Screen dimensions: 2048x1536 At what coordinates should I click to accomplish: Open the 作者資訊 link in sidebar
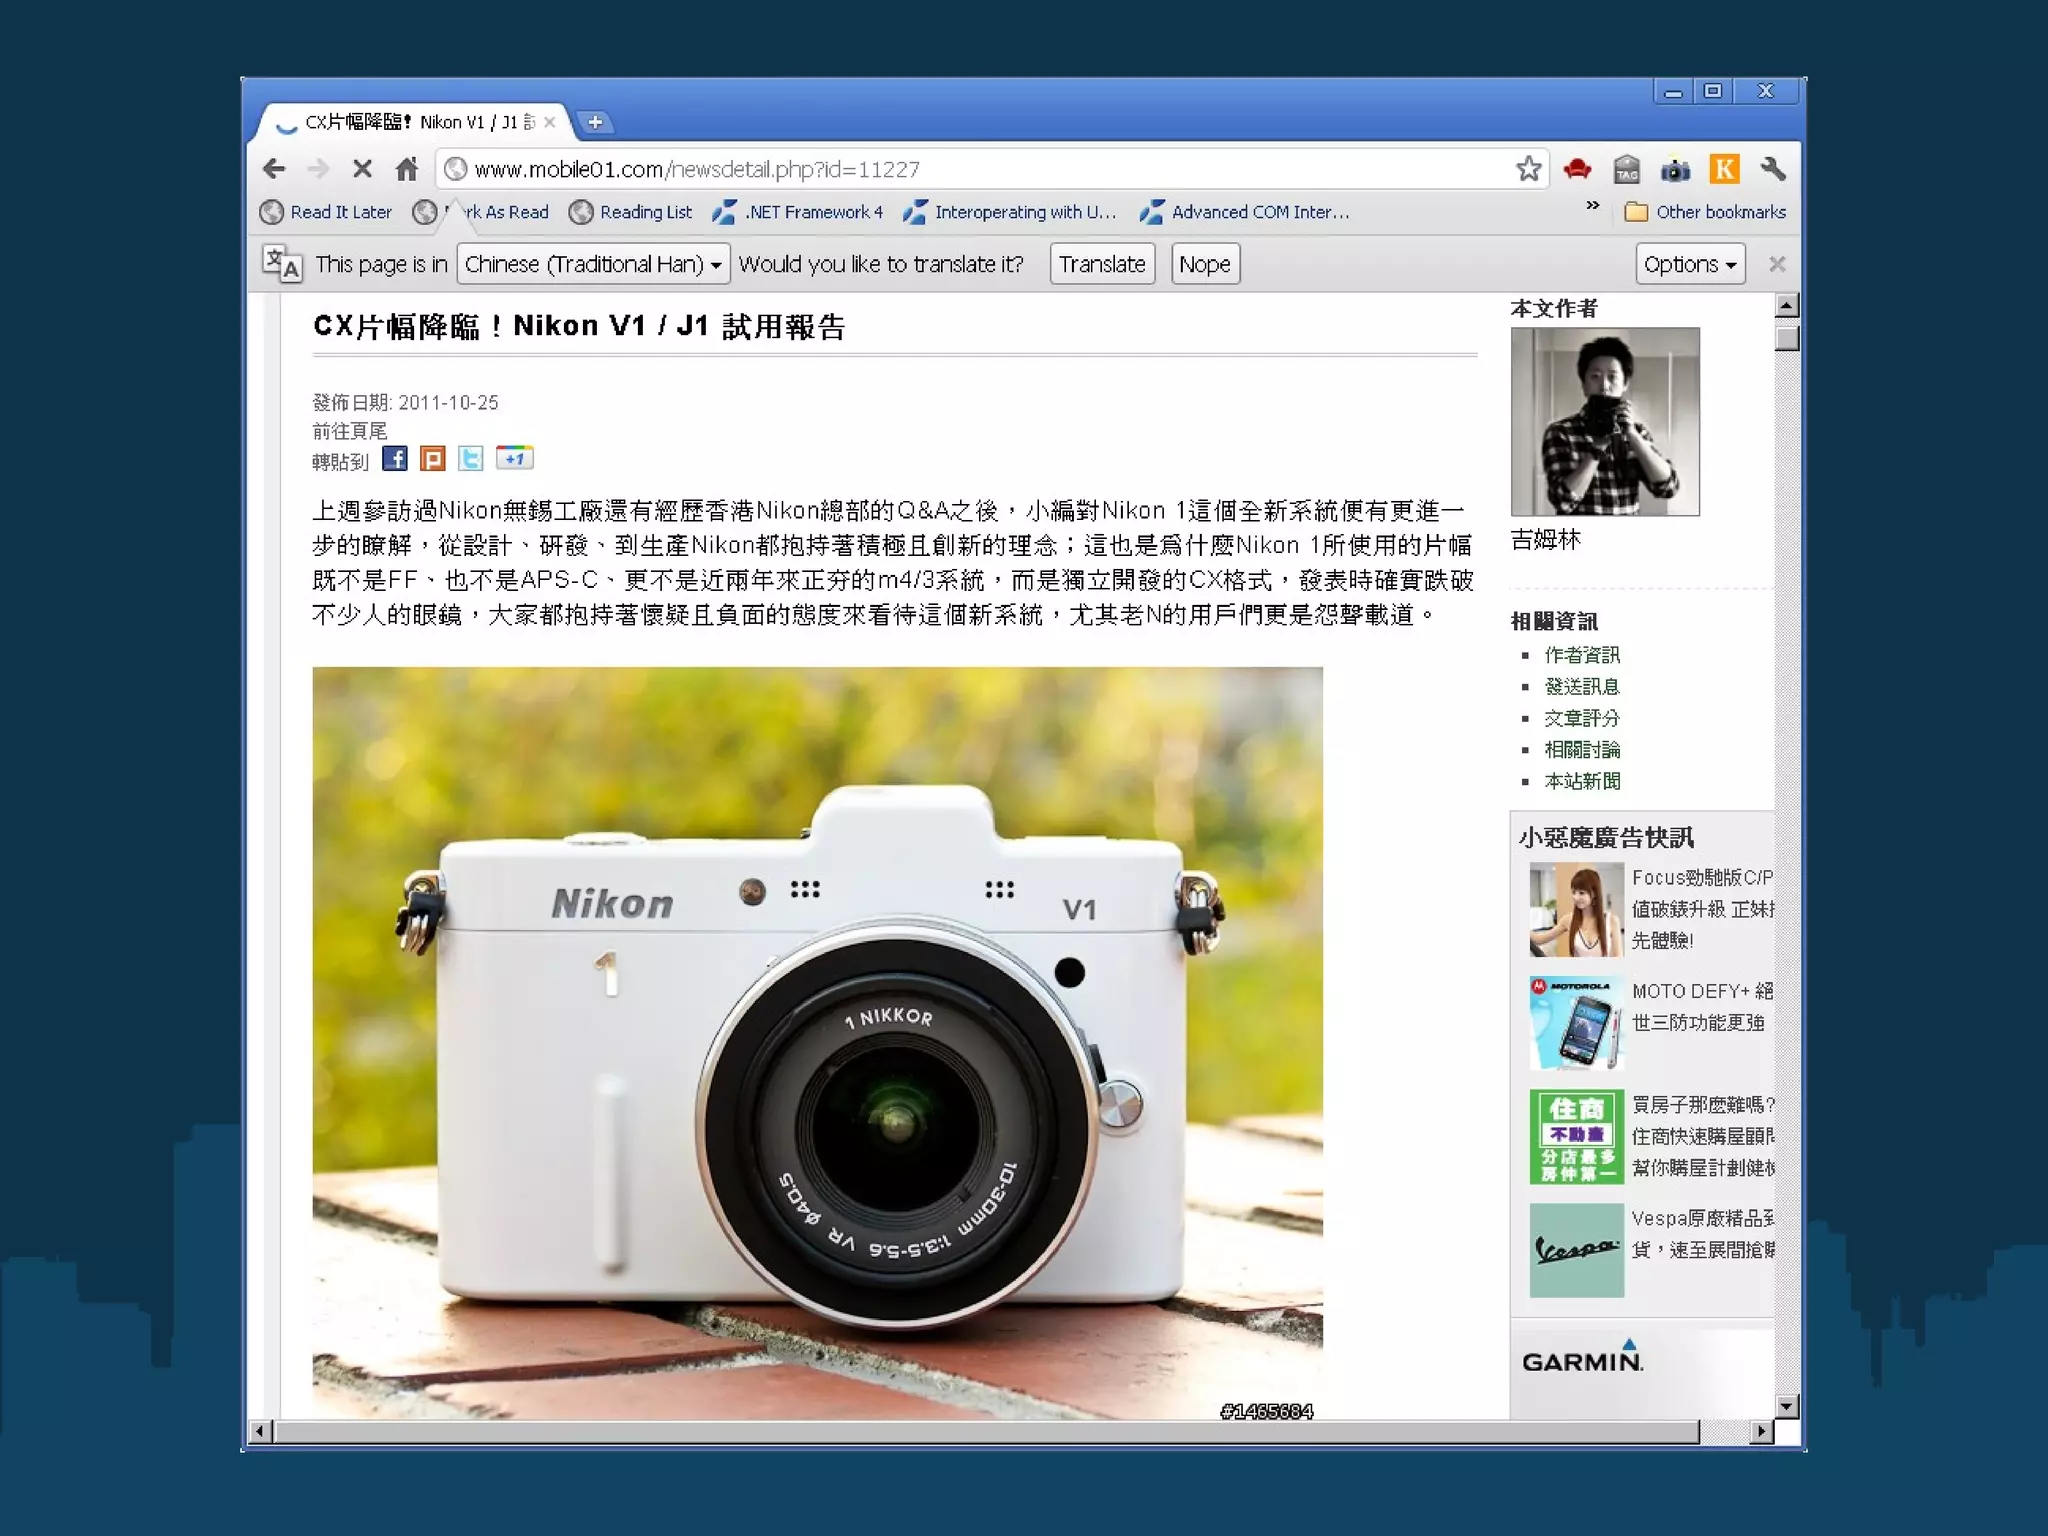tap(1581, 655)
